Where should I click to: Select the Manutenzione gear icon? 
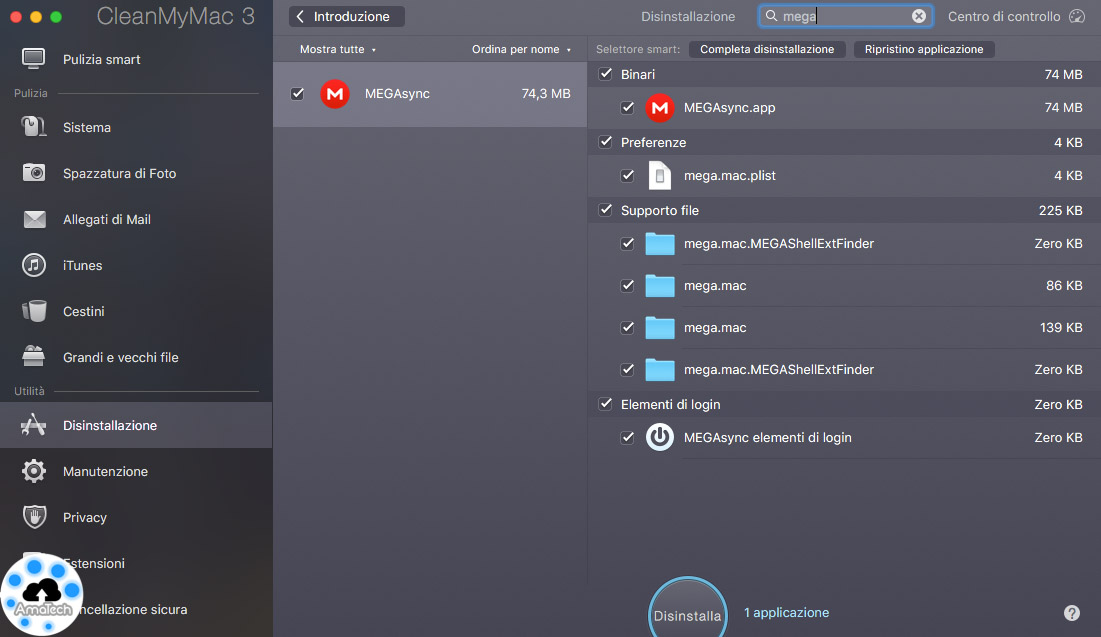pyautogui.click(x=34, y=471)
